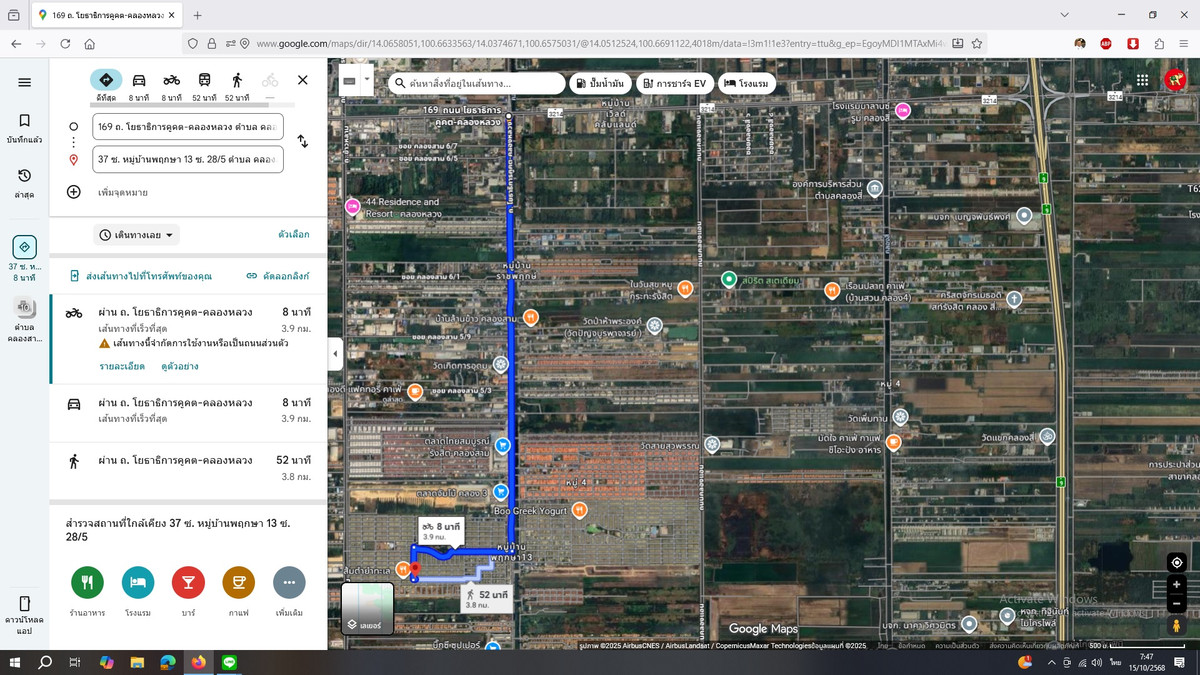1200x675 pixels.
Task: Toggle the map layers thumbnail
Action: pos(367,609)
